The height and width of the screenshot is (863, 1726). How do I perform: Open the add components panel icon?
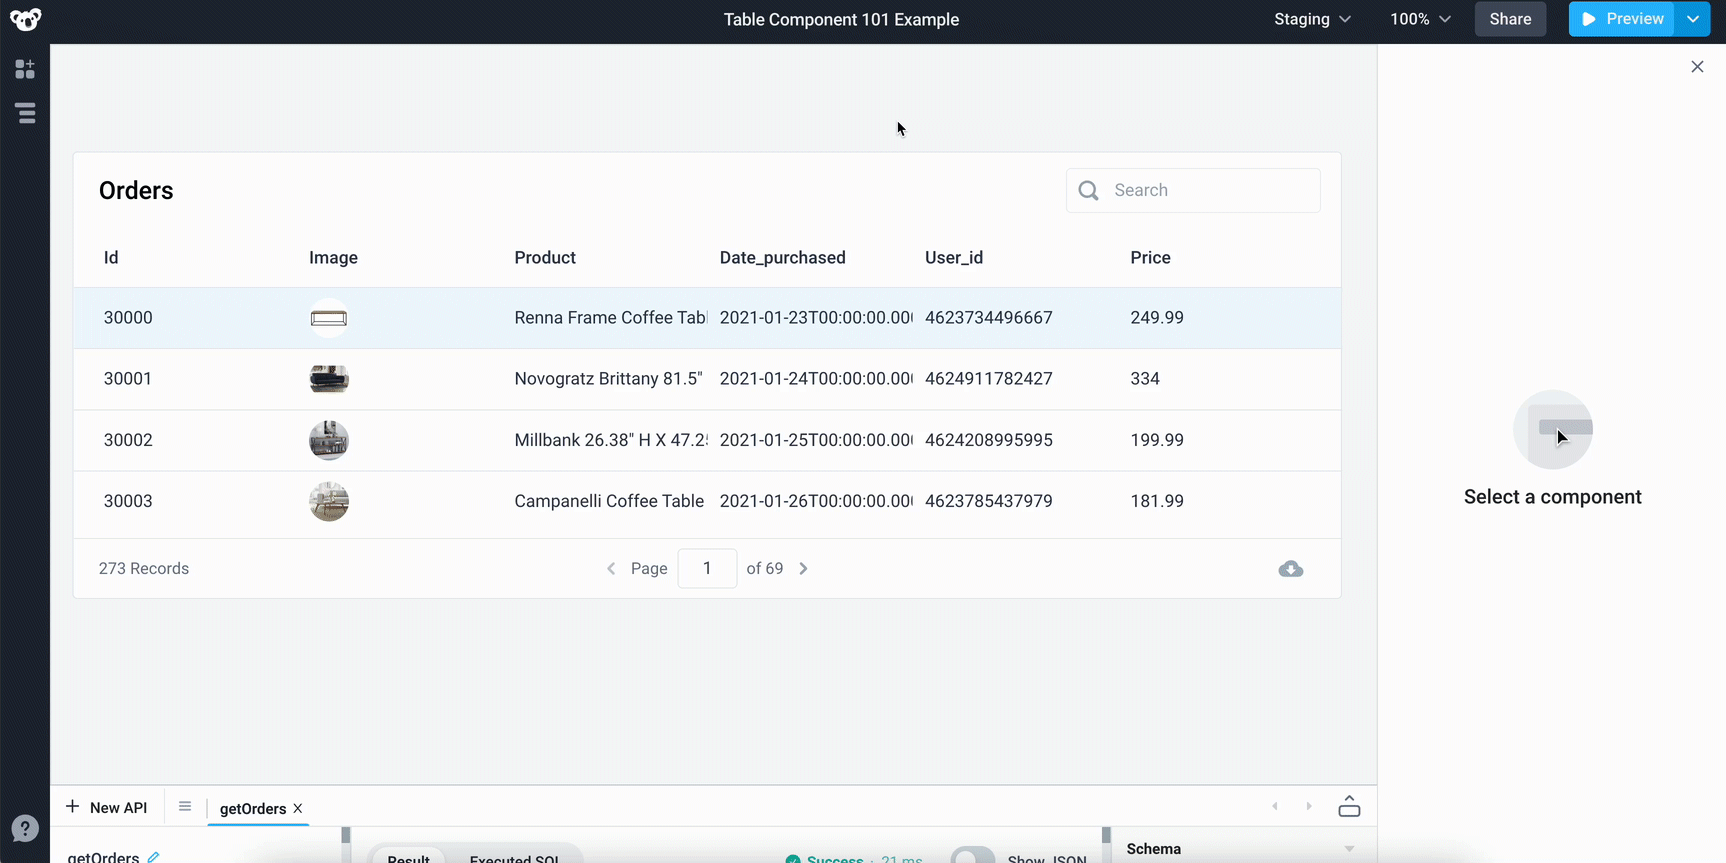tap(25, 69)
